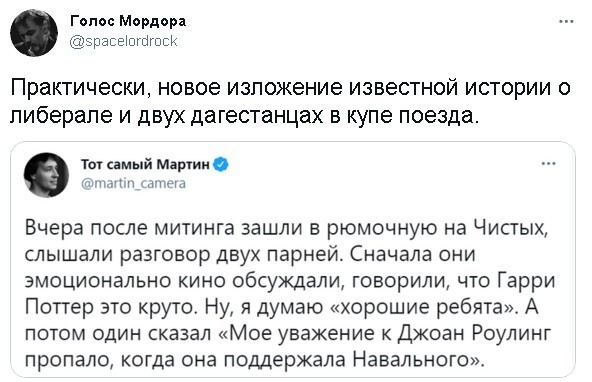Click the quoted card header area right of the handle
Image resolution: width=592 pixels, height=382 pixels.
coord(362,175)
